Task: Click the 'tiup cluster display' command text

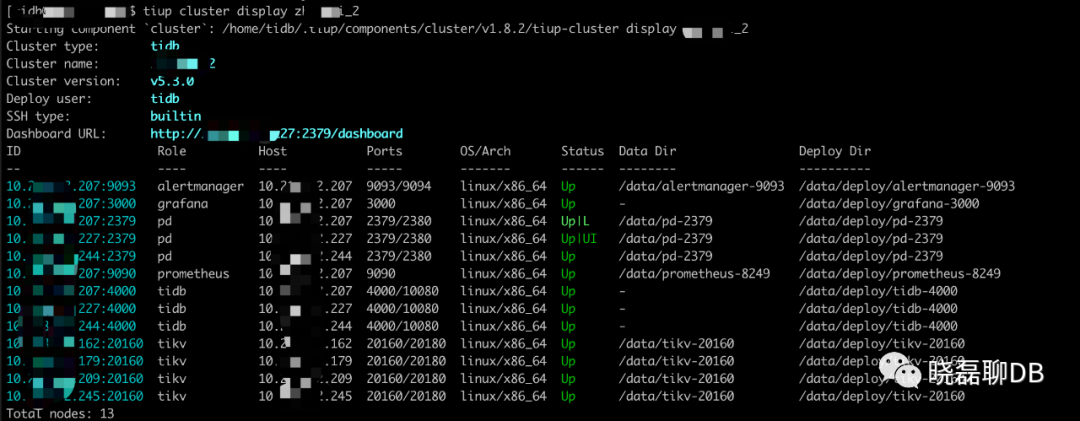Action: [215, 11]
